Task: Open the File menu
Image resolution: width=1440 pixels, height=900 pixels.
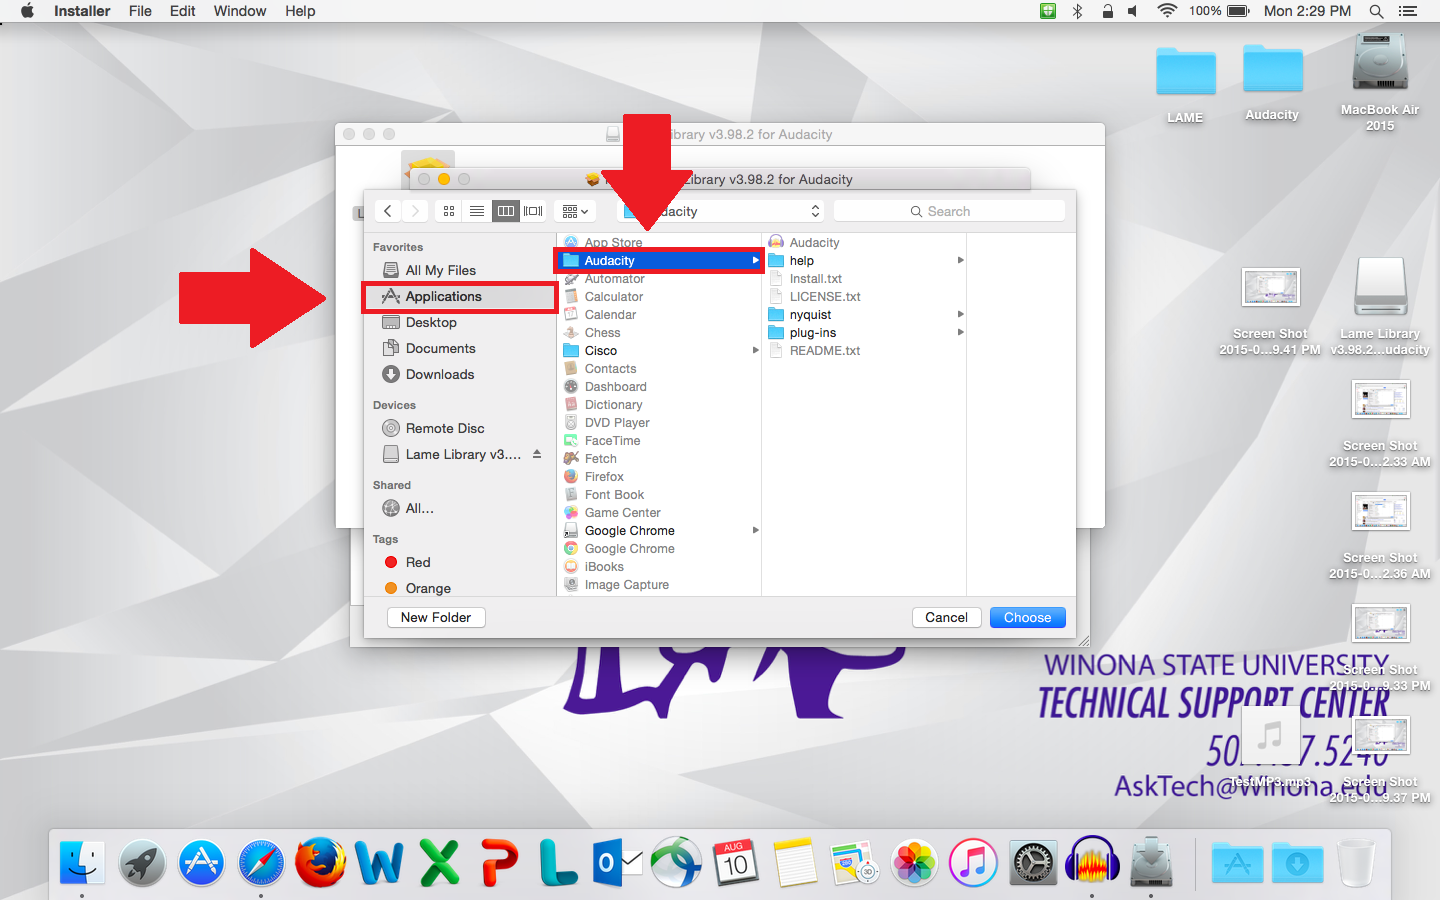Action: [x=140, y=11]
